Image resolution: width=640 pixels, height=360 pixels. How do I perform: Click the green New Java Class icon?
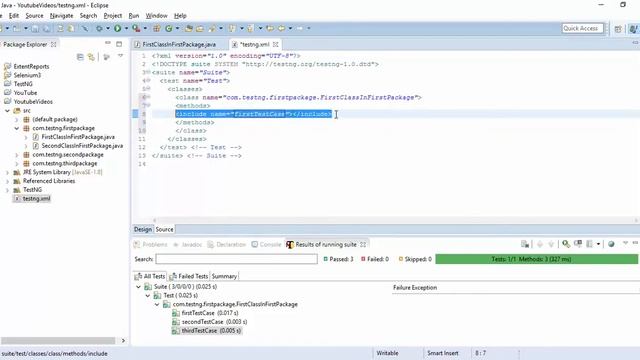click(x=169, y=28)
